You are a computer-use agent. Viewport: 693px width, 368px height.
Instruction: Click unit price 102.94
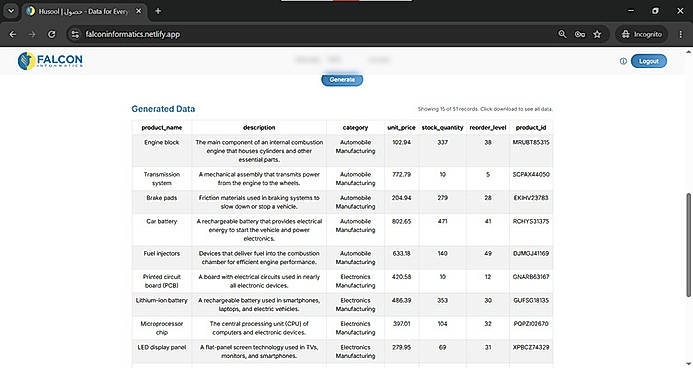coord(401,142)
